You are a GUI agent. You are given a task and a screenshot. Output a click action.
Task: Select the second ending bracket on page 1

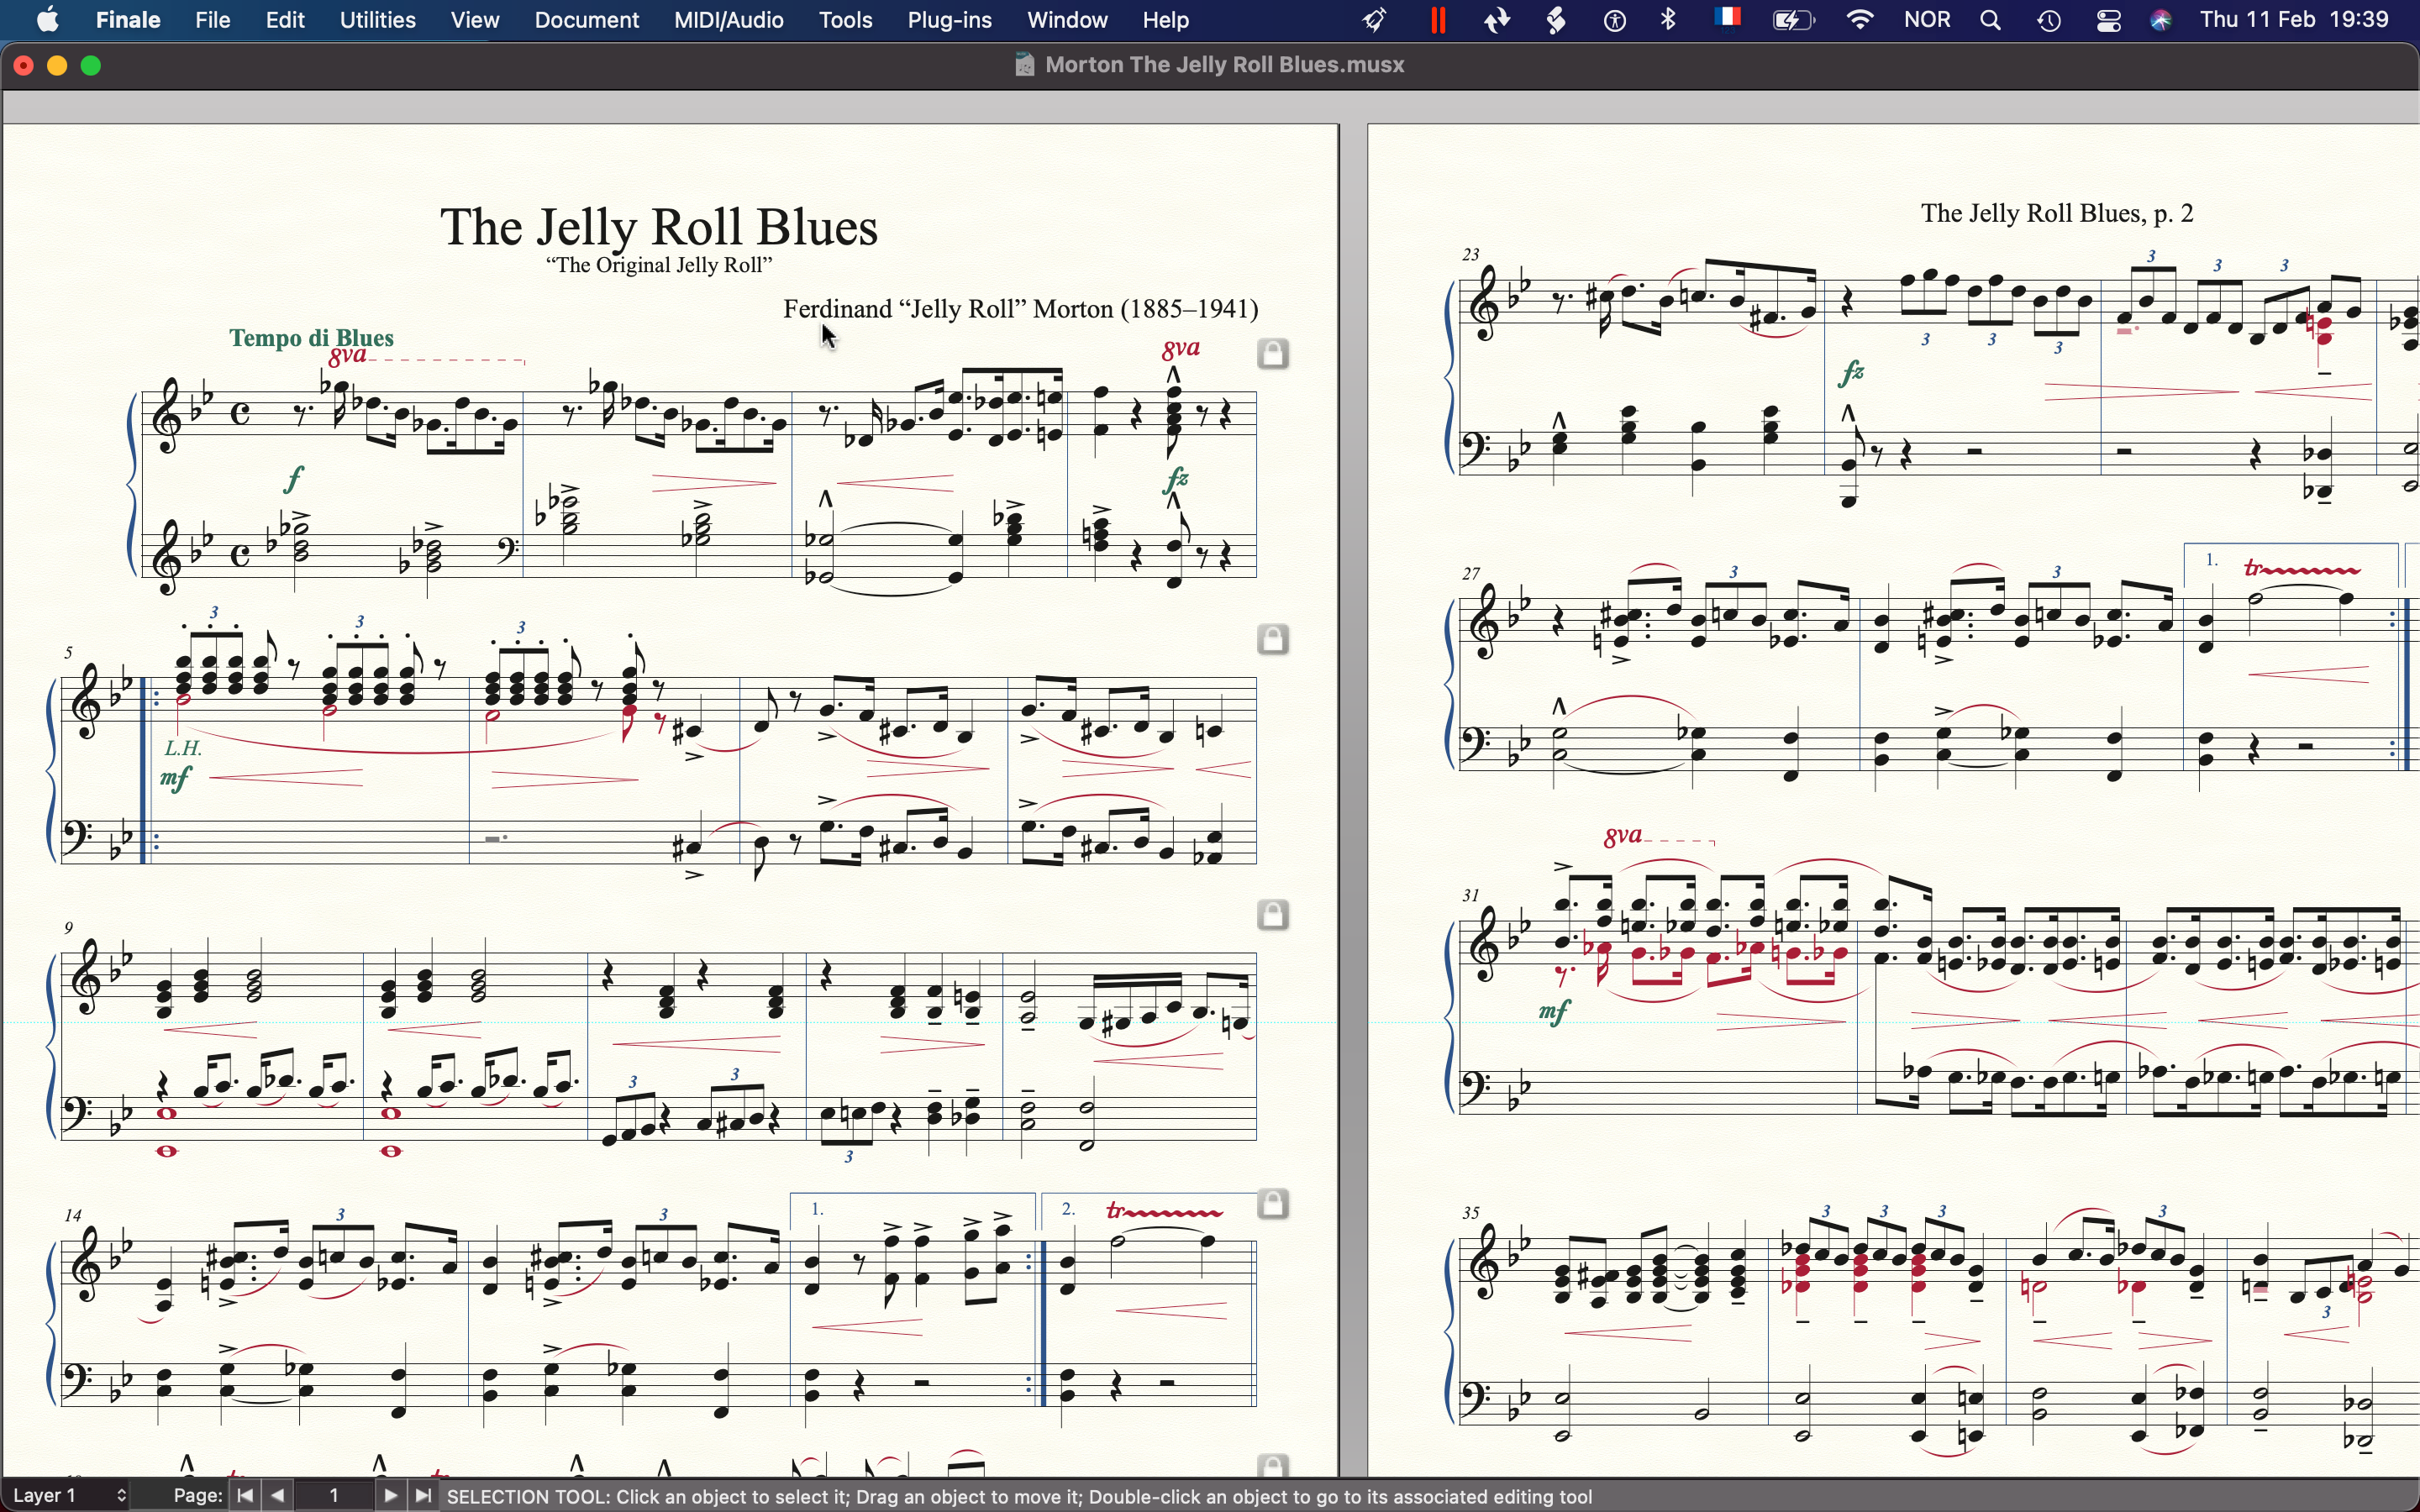pos(1147,1208)
